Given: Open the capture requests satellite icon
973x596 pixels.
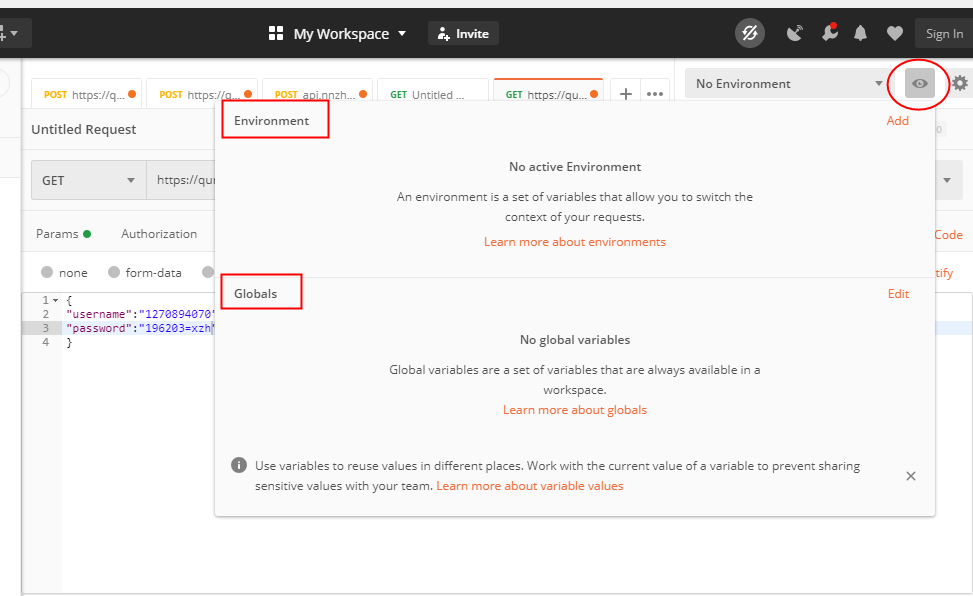Looking at the screenshot, I should (x=795, y=34).
